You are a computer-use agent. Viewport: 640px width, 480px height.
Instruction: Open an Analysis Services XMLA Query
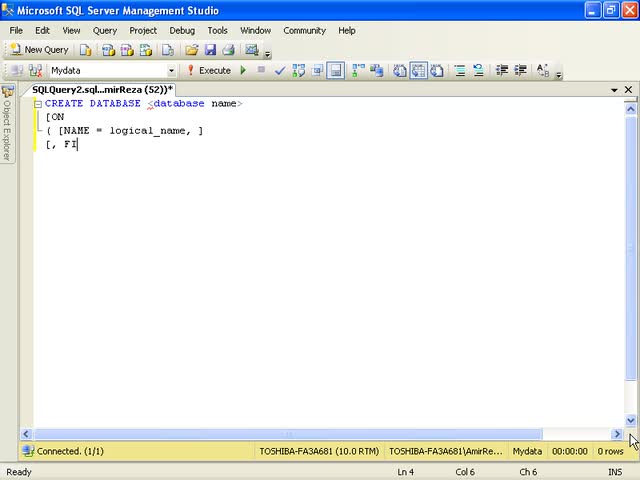click(x=146, y=50)
